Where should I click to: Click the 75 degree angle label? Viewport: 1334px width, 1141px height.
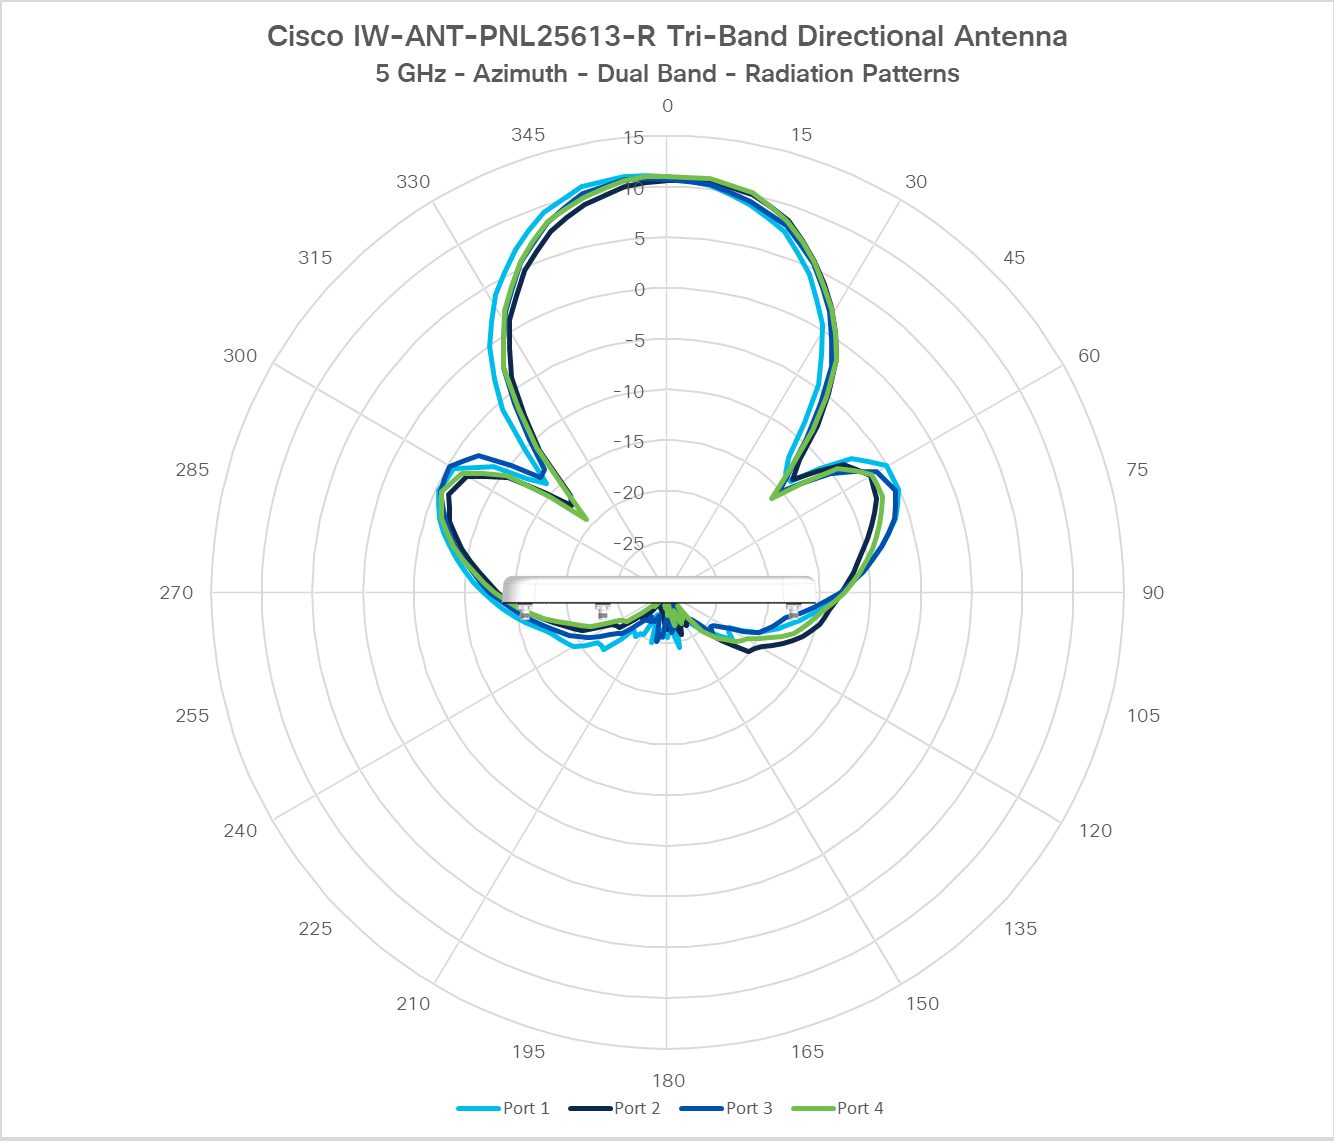pyautogui.click(x=1137, y=470)
